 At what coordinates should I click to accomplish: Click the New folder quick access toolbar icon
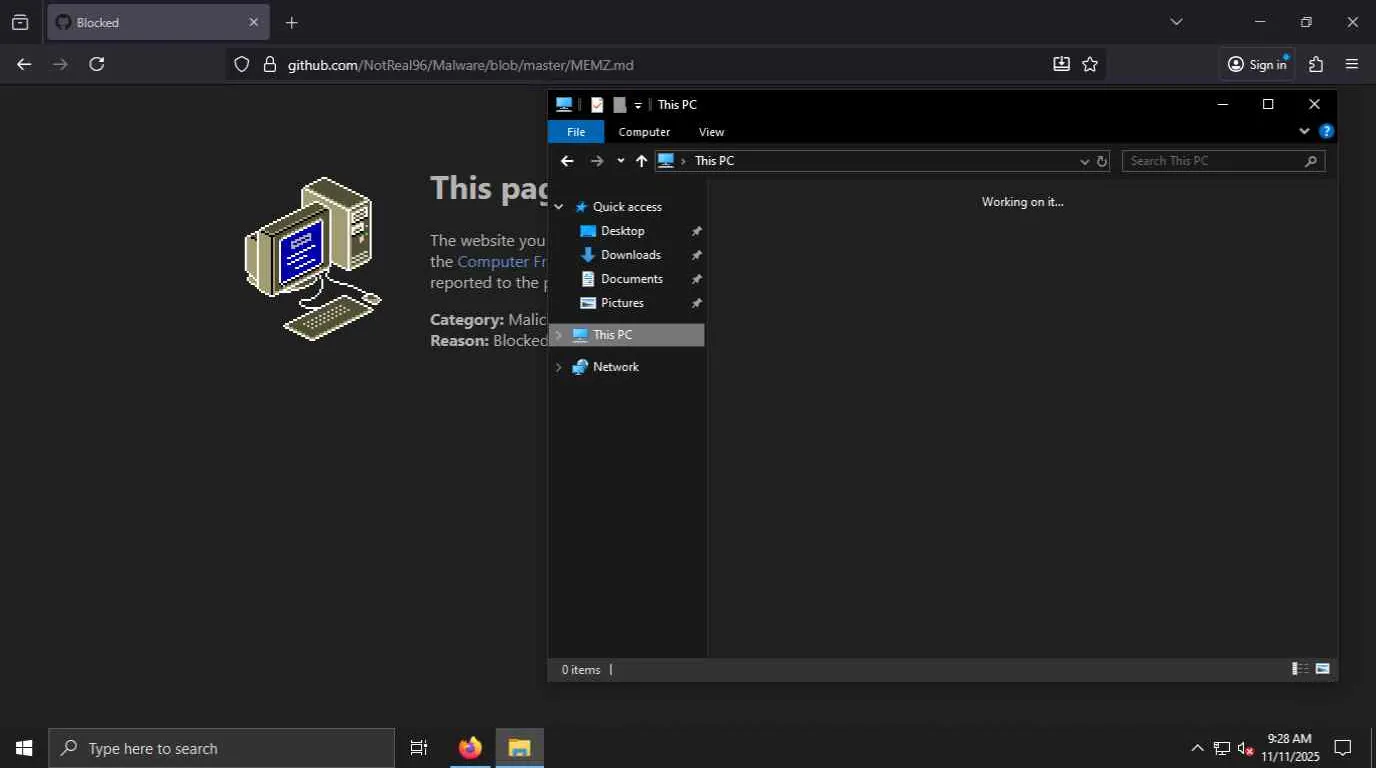(619, 104)
